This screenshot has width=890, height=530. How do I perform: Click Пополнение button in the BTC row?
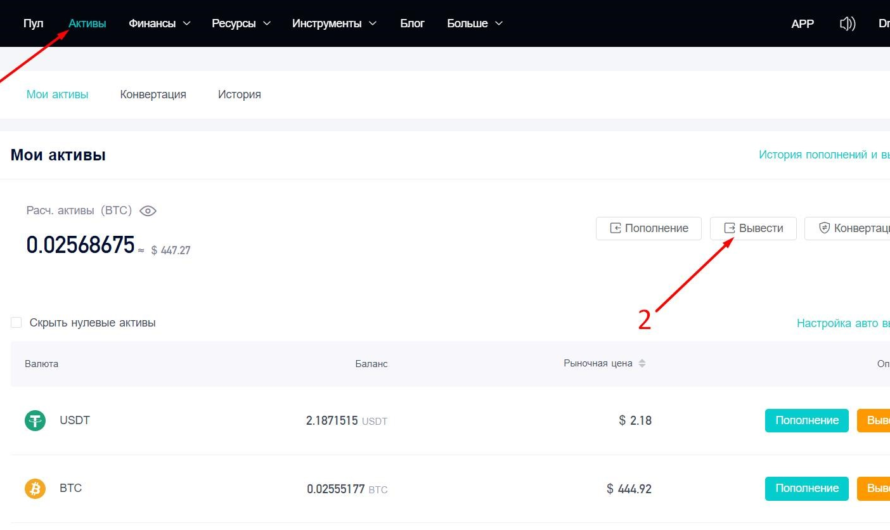(x=807, y=489)
